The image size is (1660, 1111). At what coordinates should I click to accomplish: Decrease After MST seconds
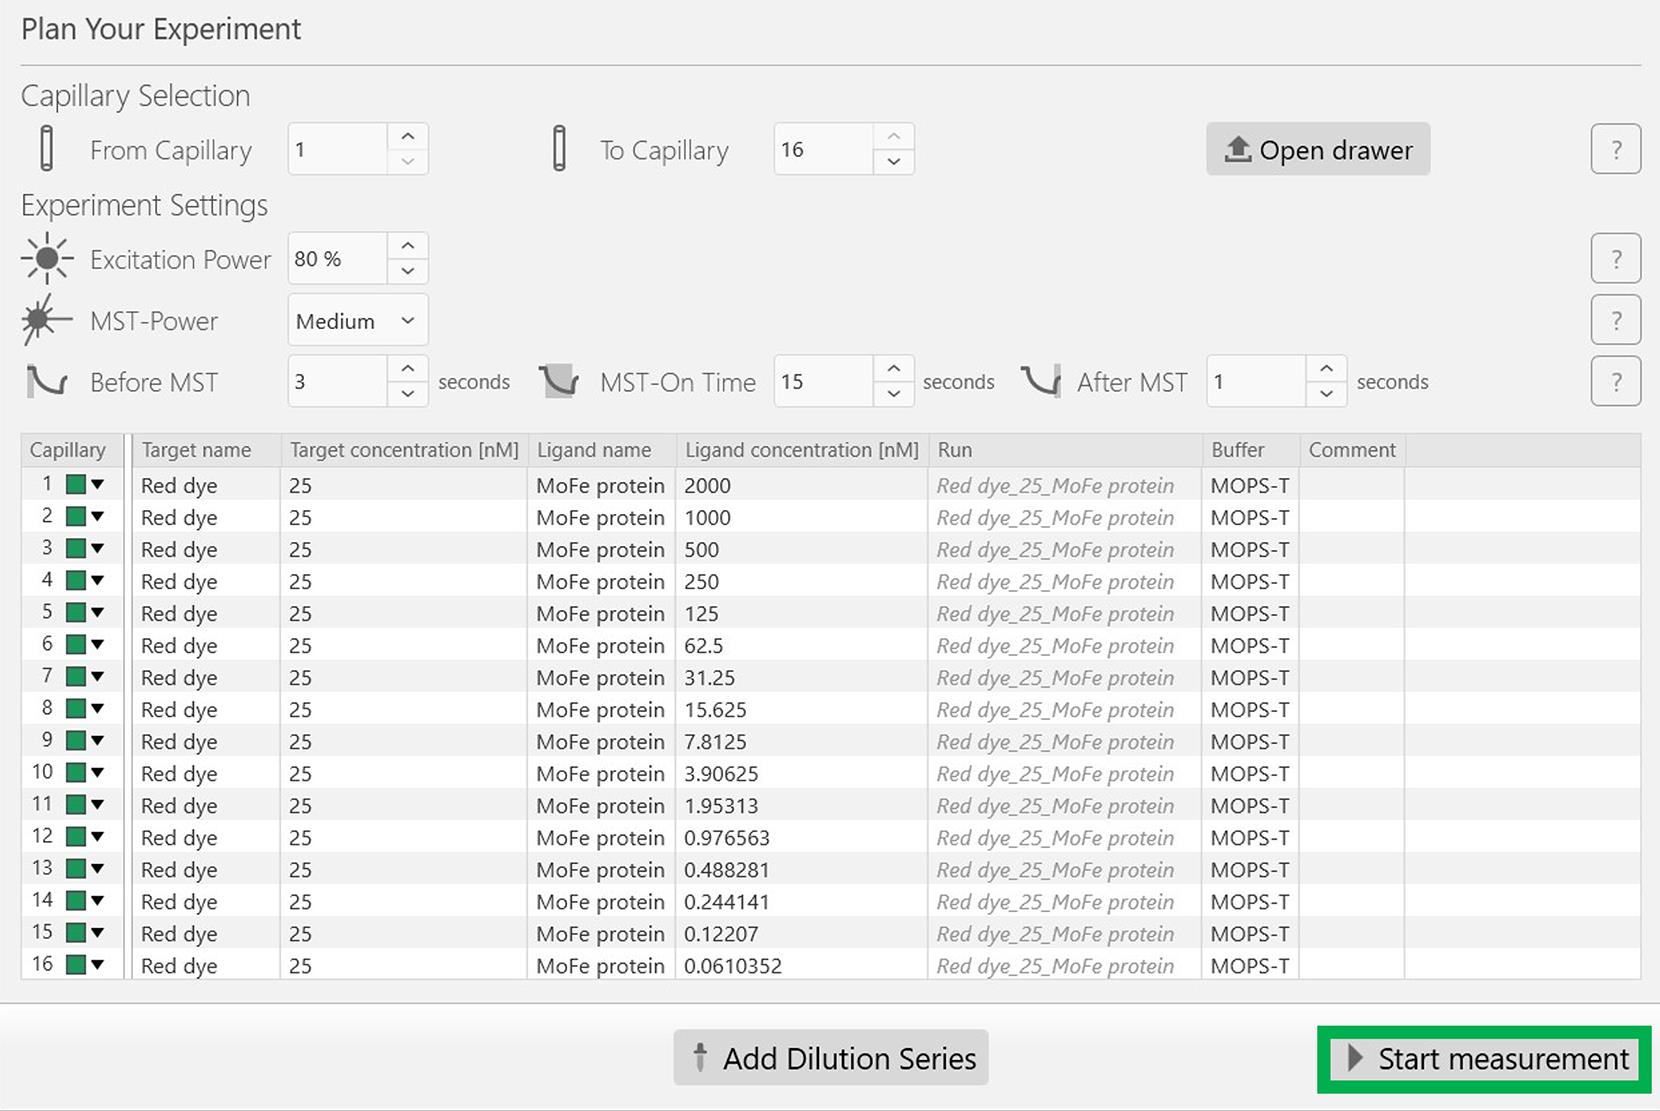pyautogui.click(x=1326, y=394)
